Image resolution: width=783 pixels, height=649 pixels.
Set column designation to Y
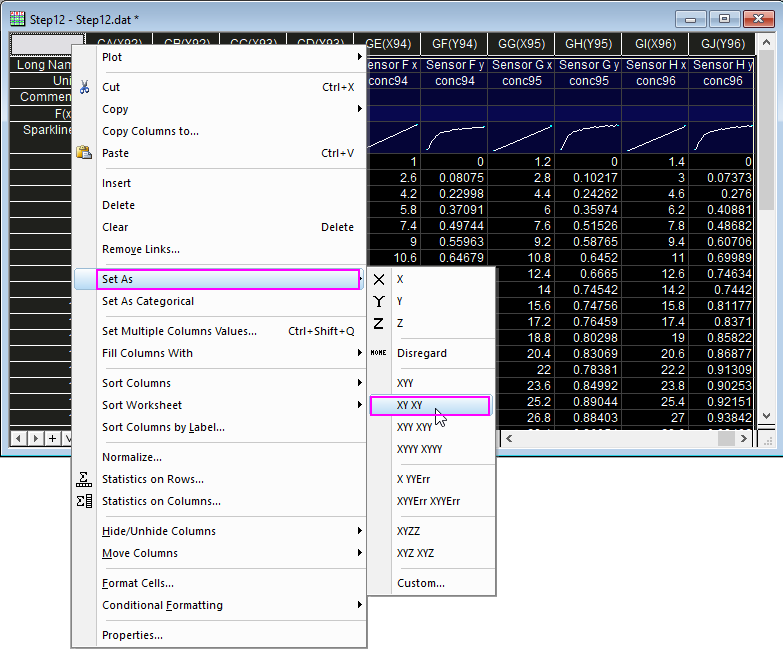point(400,301)
